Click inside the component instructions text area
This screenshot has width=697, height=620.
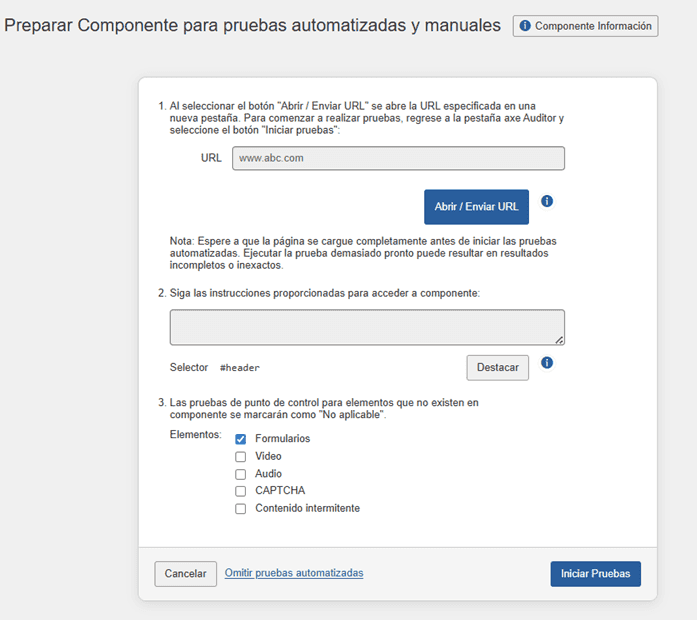coord(366,327)
